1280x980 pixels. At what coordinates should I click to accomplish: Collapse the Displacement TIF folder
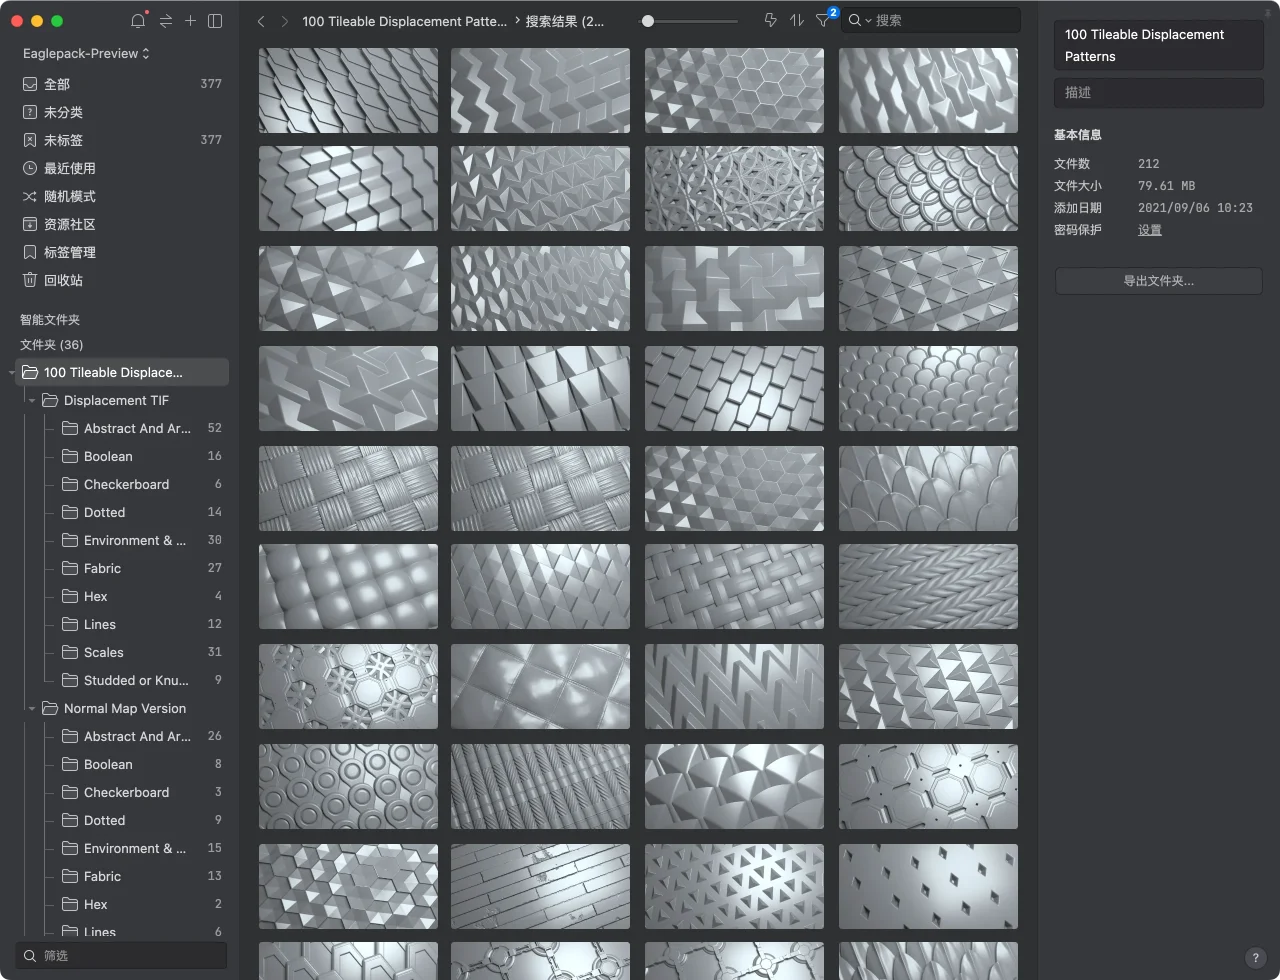32,401
